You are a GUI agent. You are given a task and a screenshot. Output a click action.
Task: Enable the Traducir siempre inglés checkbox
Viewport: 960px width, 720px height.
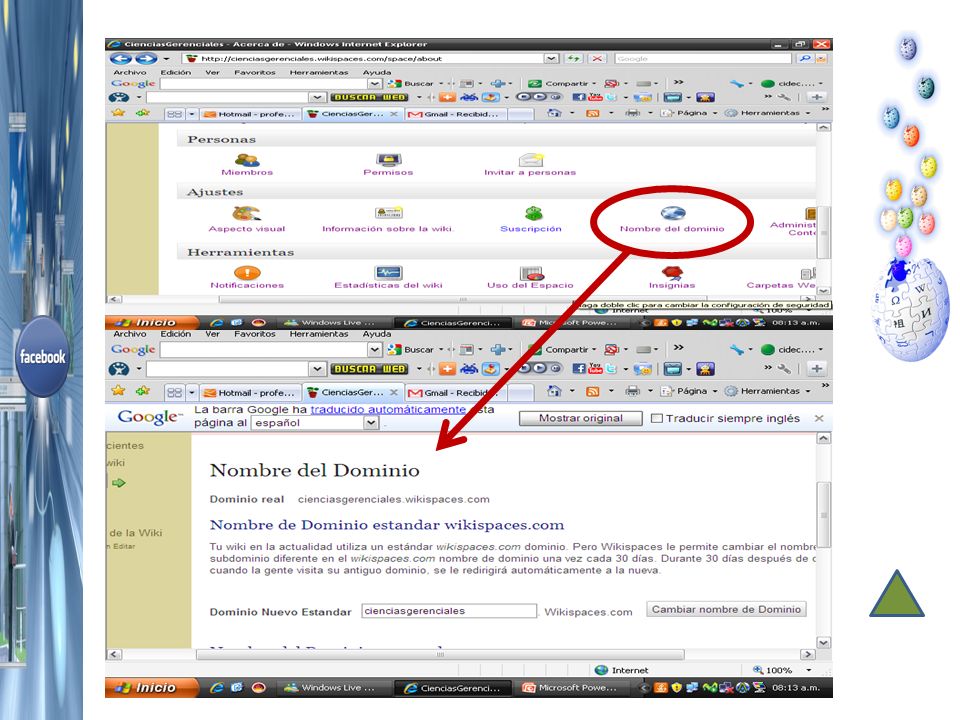tap(657, 418)
